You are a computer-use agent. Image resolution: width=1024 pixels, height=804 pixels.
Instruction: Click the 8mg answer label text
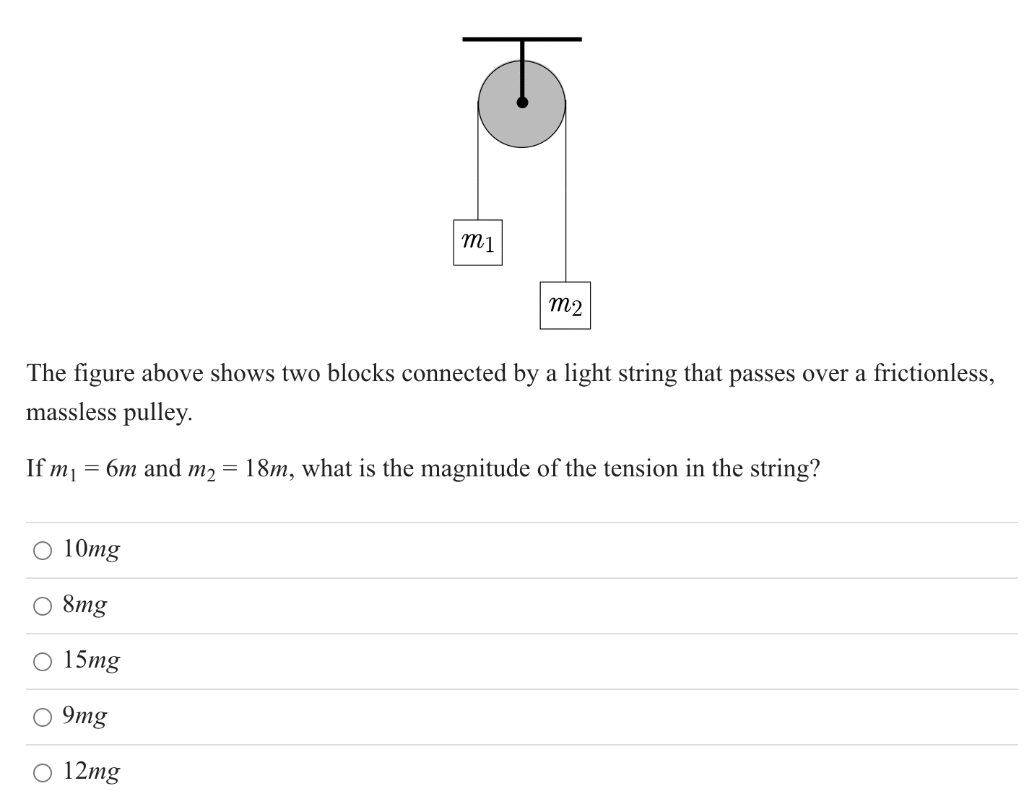point(85,605)
